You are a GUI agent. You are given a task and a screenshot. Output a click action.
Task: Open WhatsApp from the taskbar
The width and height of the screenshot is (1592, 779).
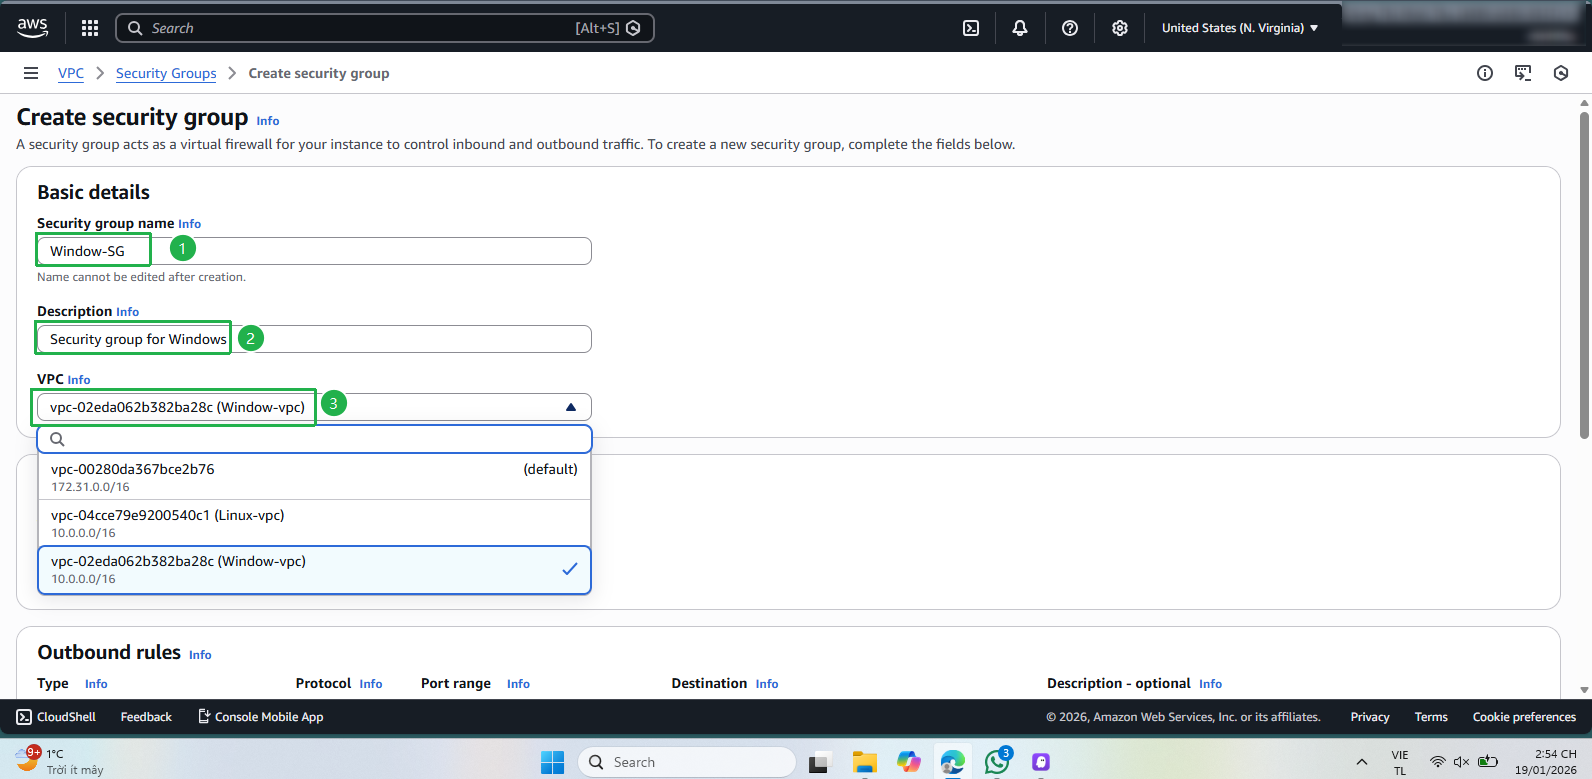pos(997,762)
